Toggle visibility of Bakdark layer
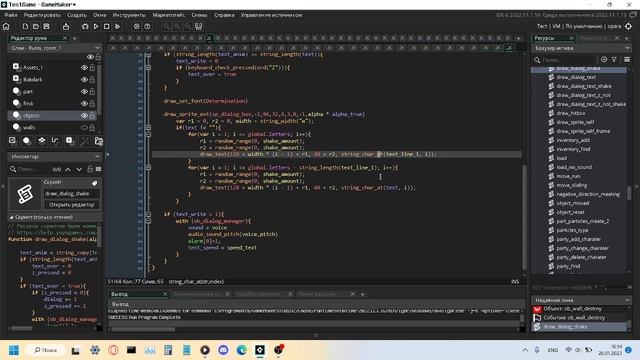This screenshot has width=640, height=360. click(84, 80)
